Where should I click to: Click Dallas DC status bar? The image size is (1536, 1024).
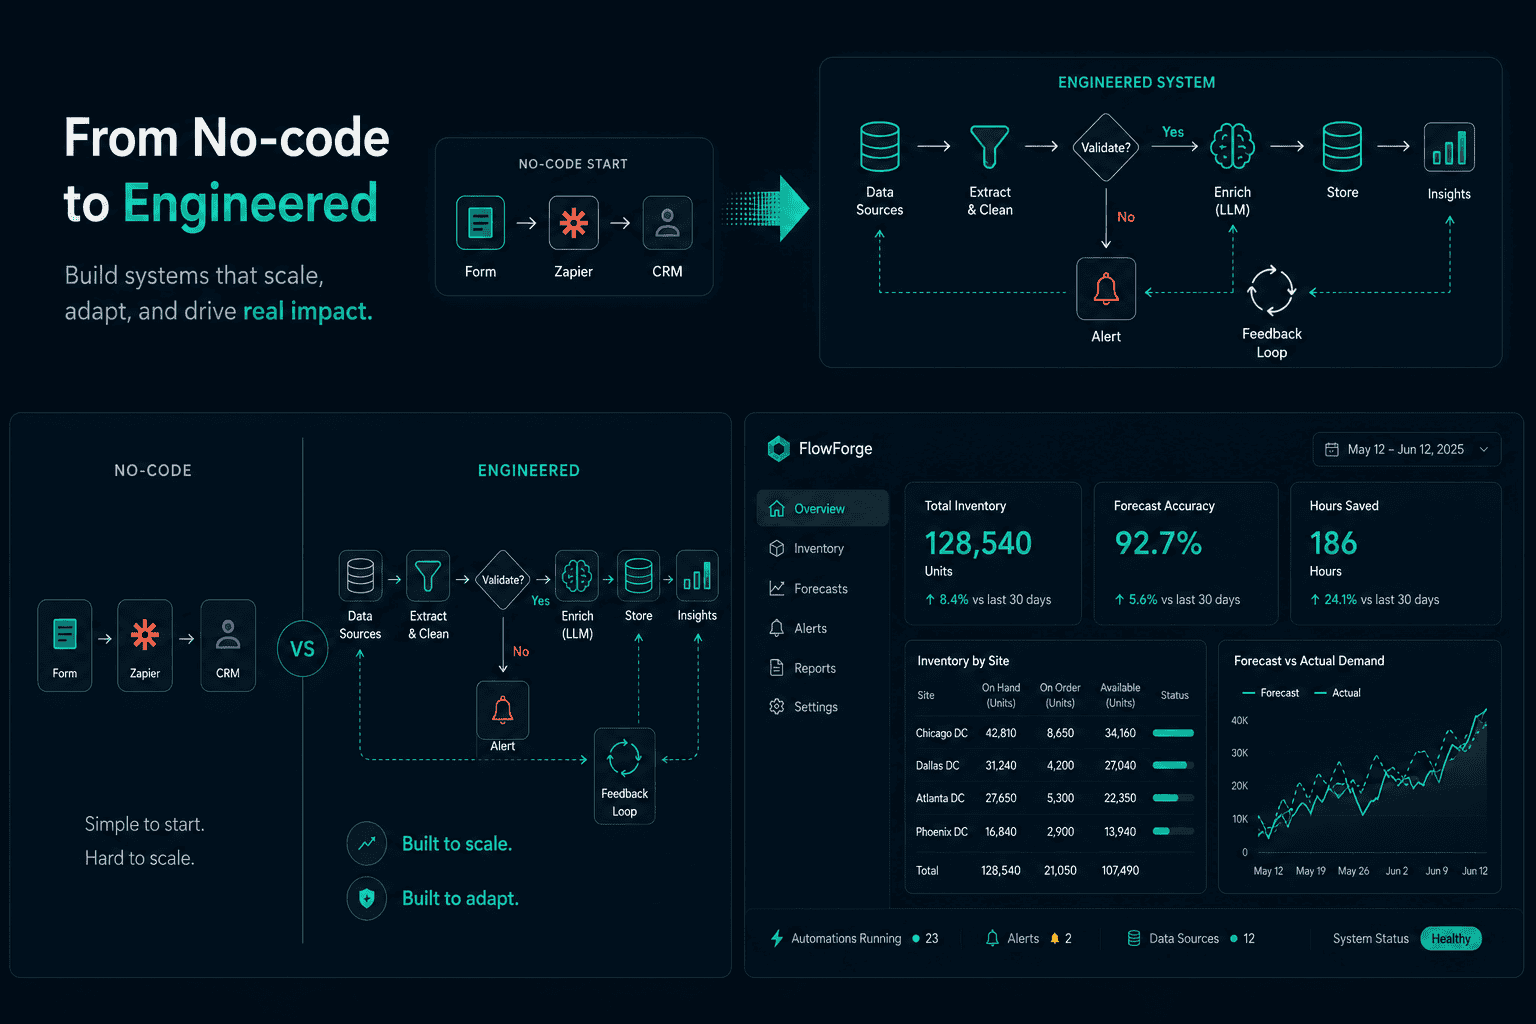[1173, 765]
